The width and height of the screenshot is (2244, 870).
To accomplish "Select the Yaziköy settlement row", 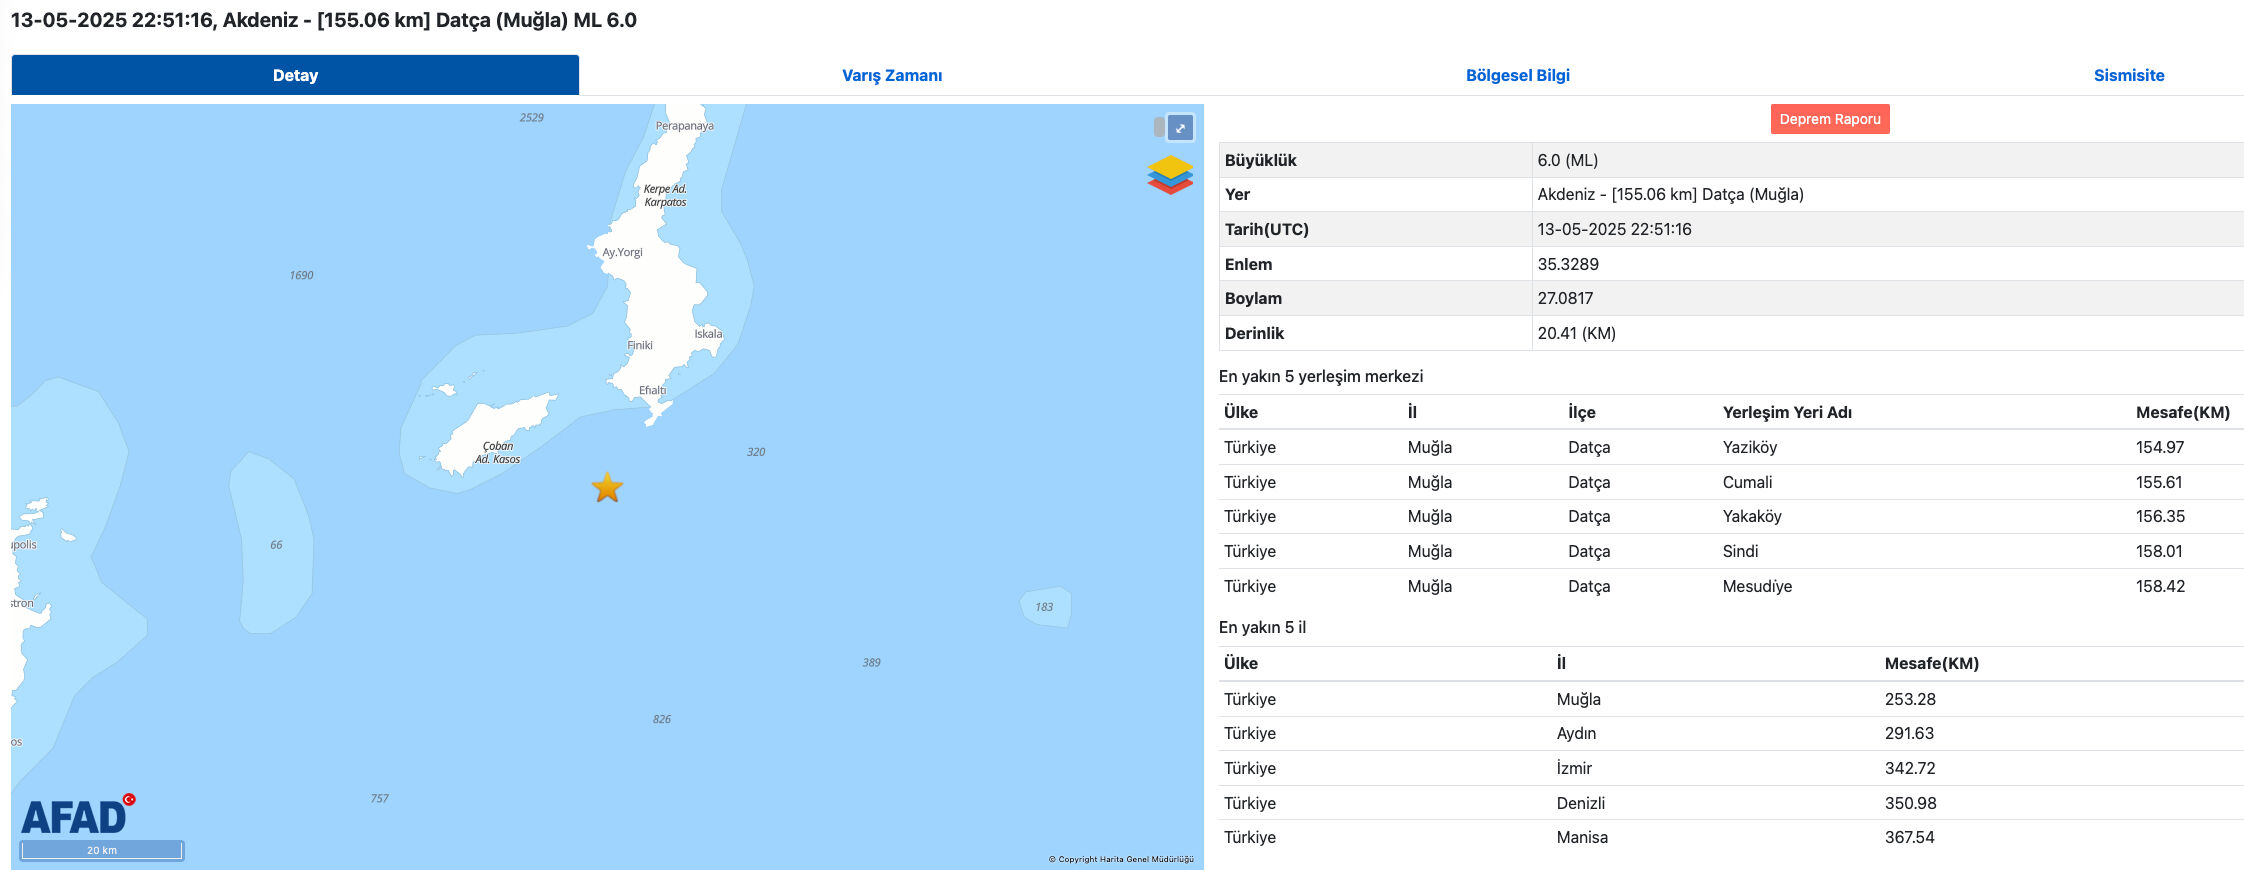I will click(x=1749, y=447).
